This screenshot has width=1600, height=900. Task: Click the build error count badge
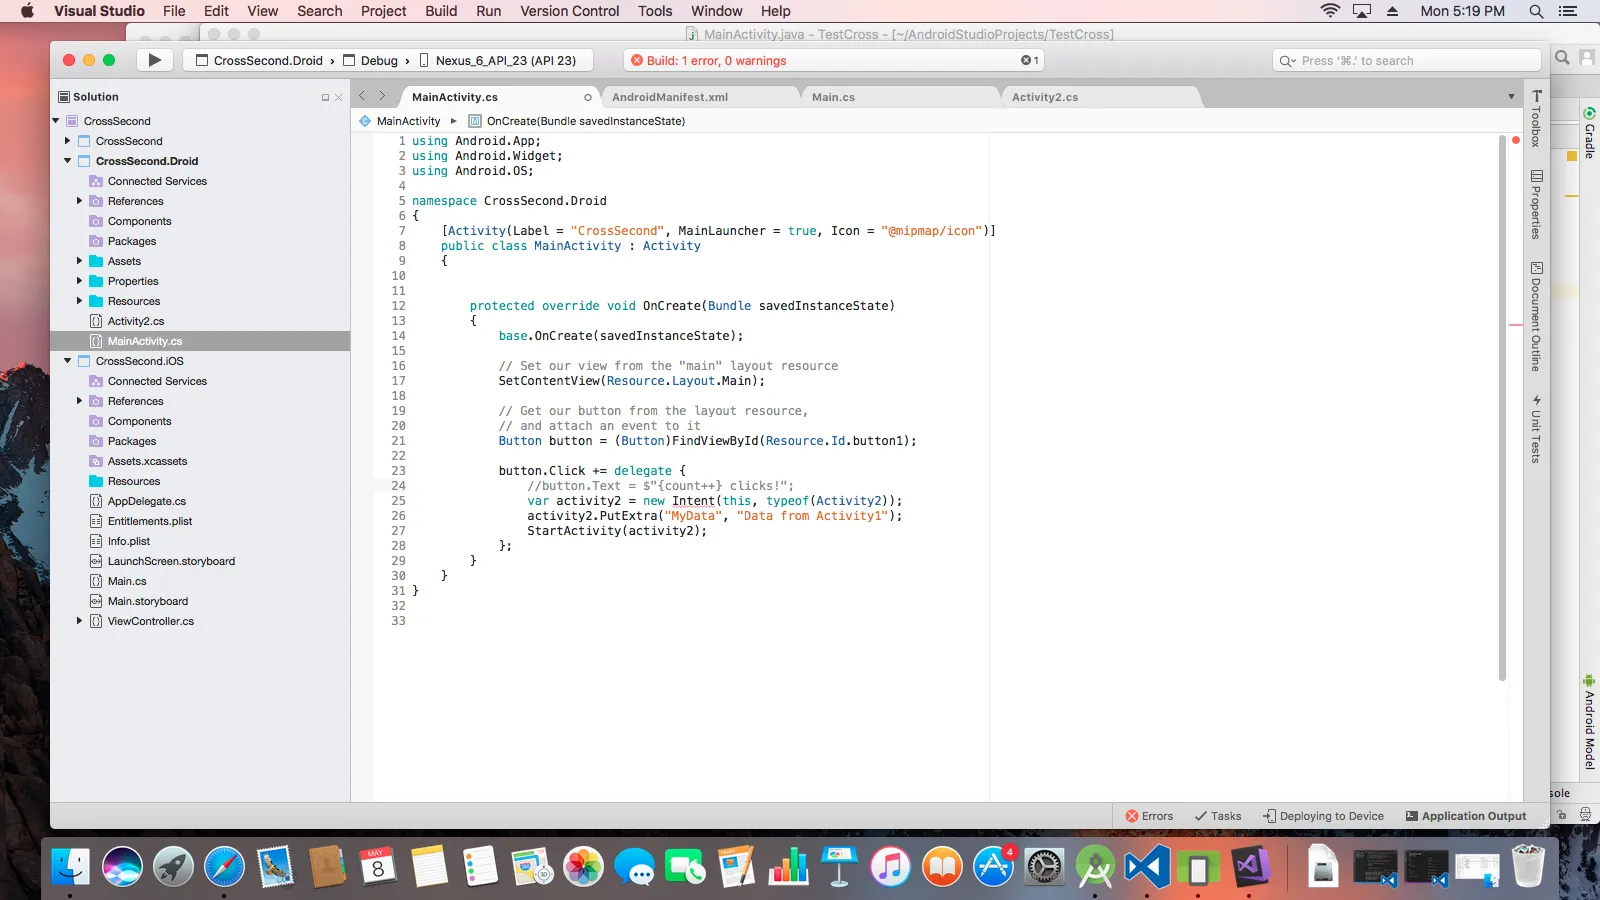point(1030,60)
